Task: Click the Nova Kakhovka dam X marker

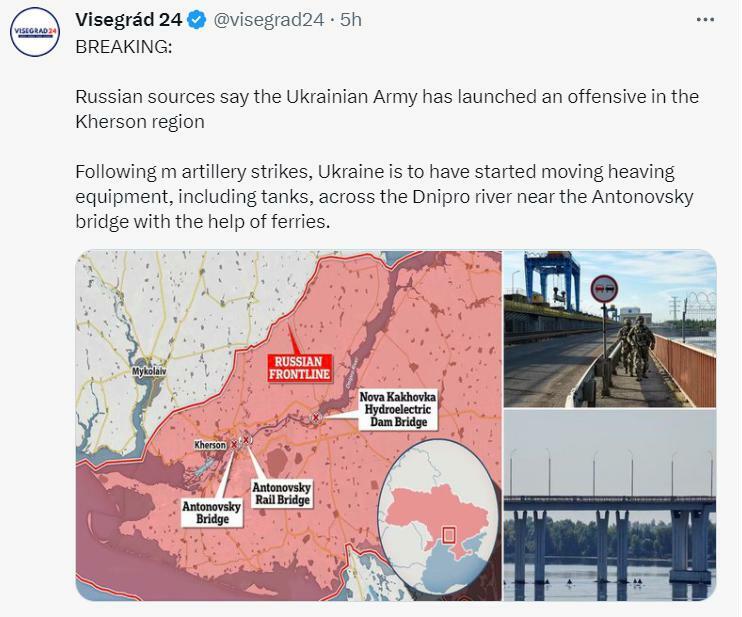Action: tap(316, 418)
